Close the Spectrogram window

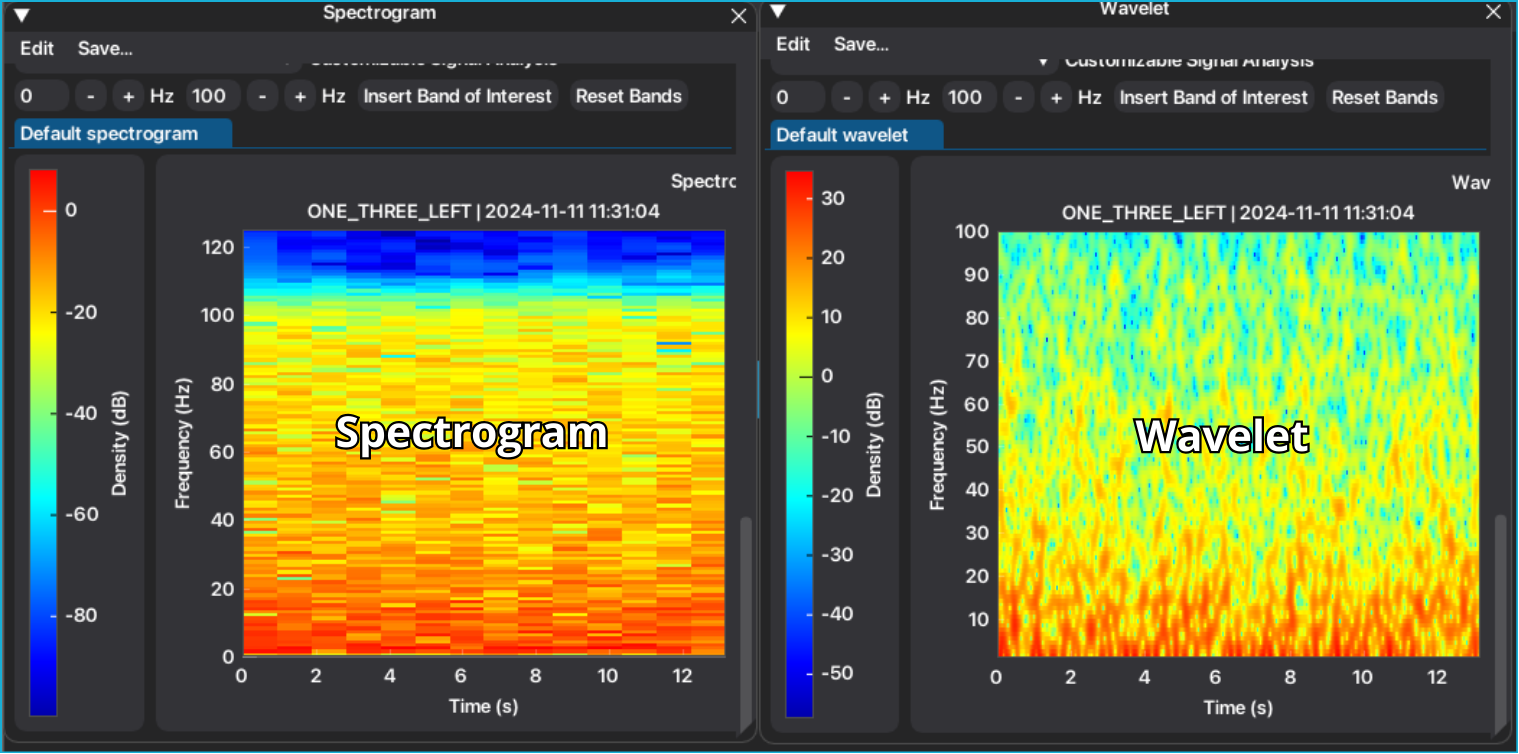coord(739,16)
